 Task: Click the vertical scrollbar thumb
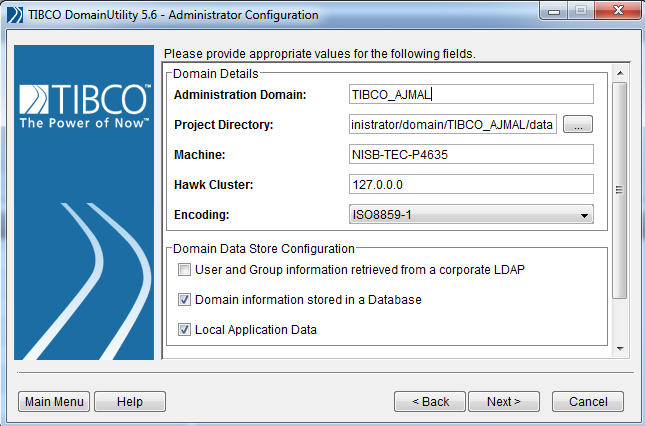pos(620,190)
